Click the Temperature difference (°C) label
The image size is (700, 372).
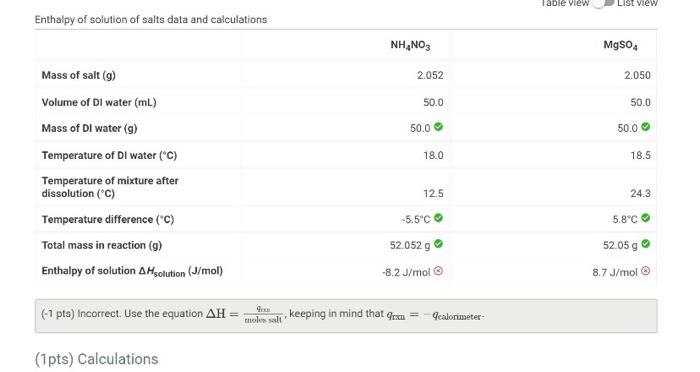tap(108, 219)
